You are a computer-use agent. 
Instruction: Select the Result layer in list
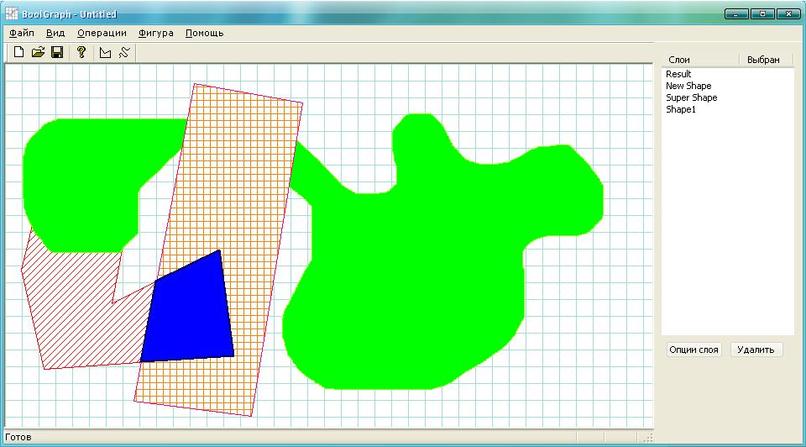679,74
